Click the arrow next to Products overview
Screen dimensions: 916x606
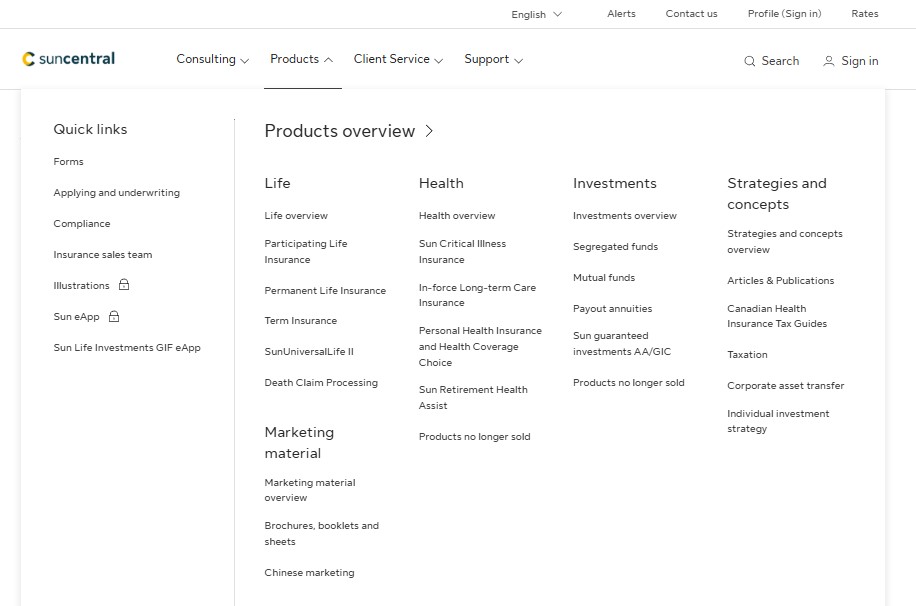[x=429, y=131]
